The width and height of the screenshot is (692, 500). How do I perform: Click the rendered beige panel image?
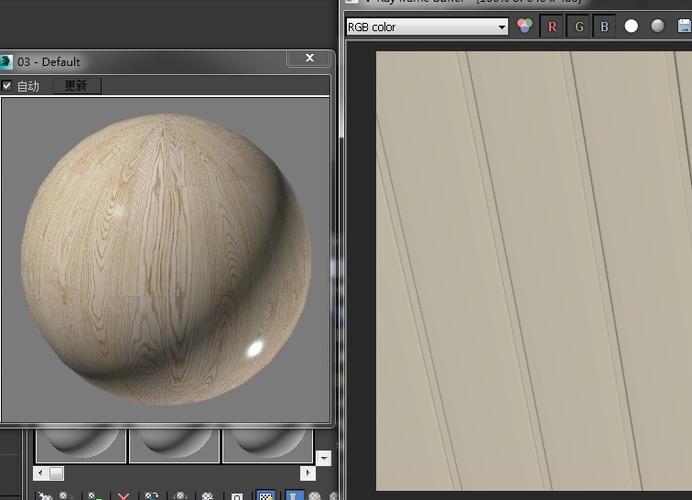click(x=534, y=271)
